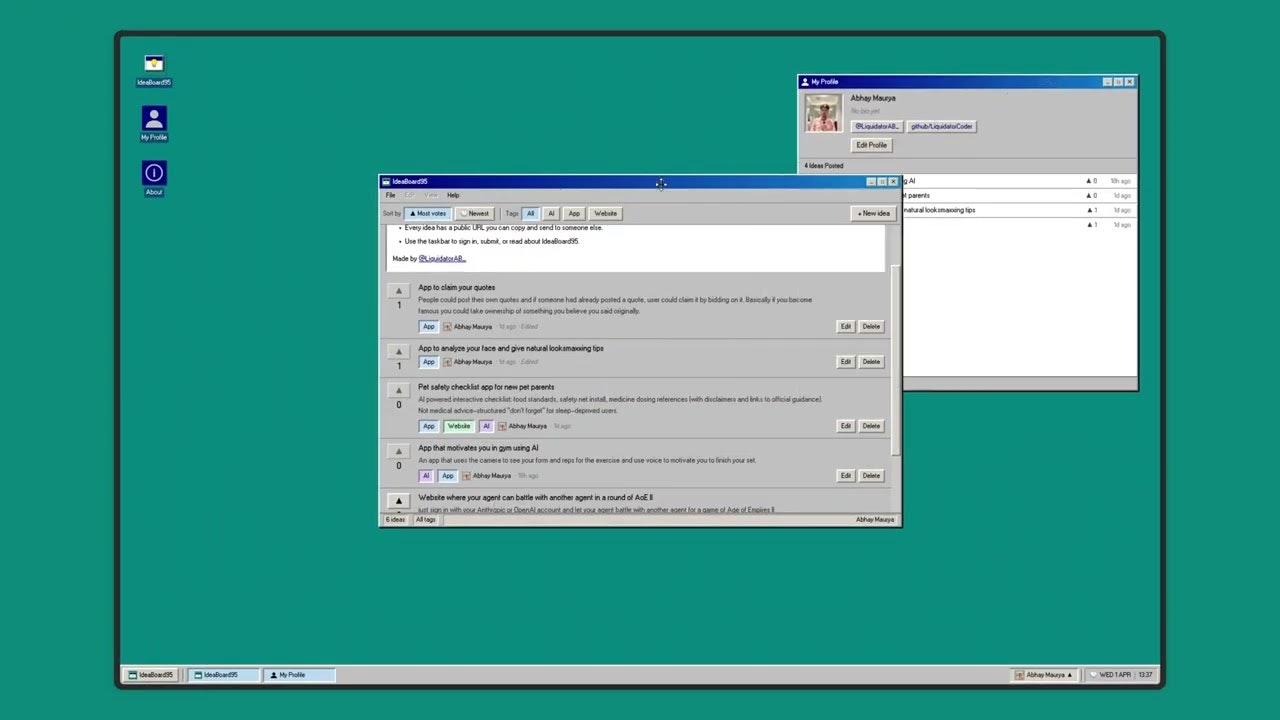Open the All tags filter dropdown
This screenshot has width=1280, height=720.
(x=425, y=519)
